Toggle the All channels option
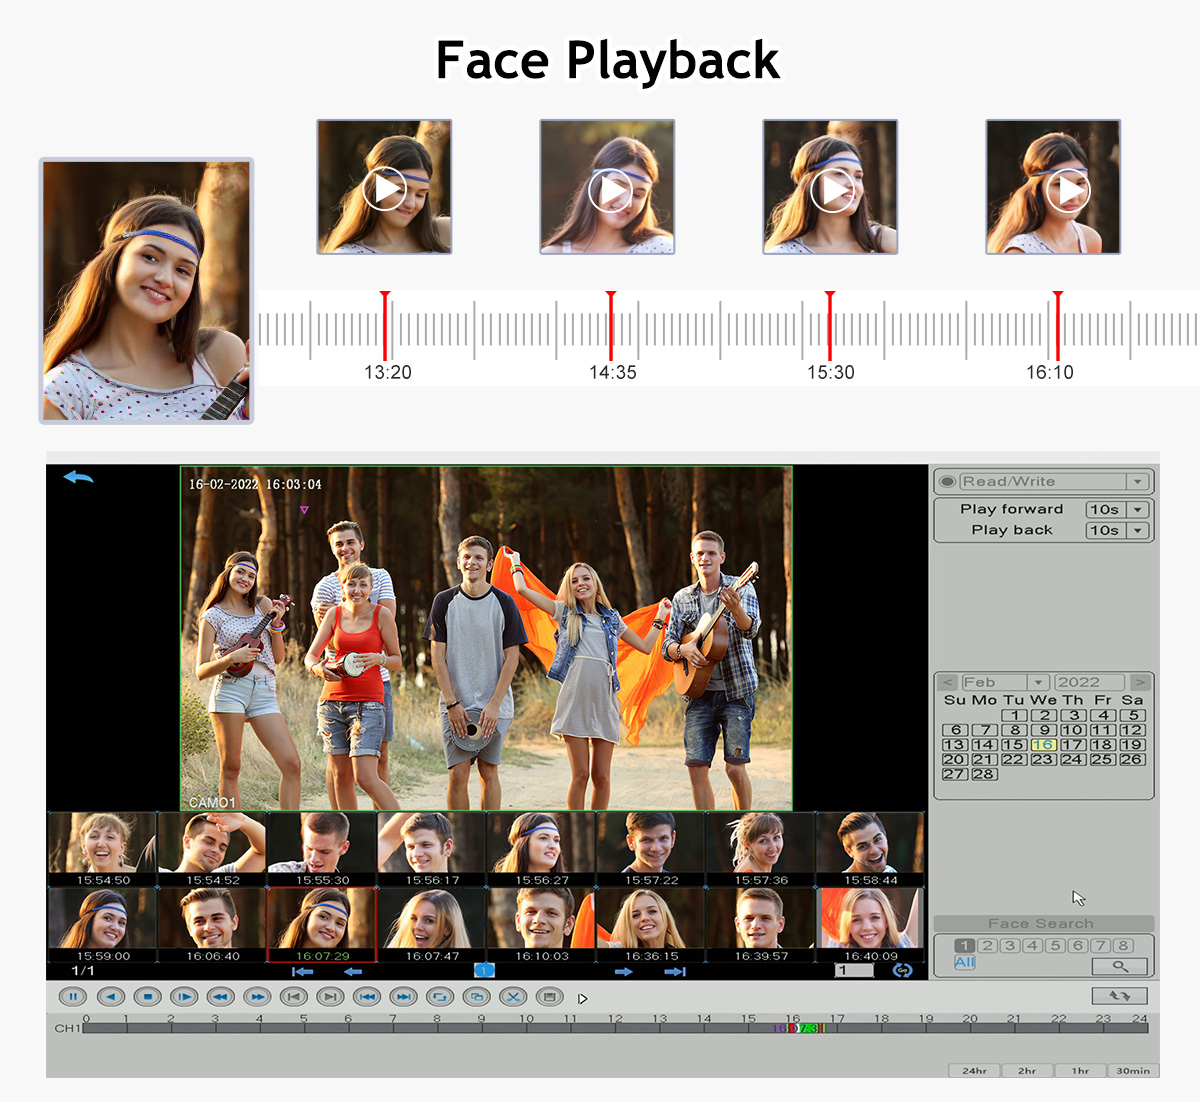This screenshot has height=1102, width=1200. point(965,963)
